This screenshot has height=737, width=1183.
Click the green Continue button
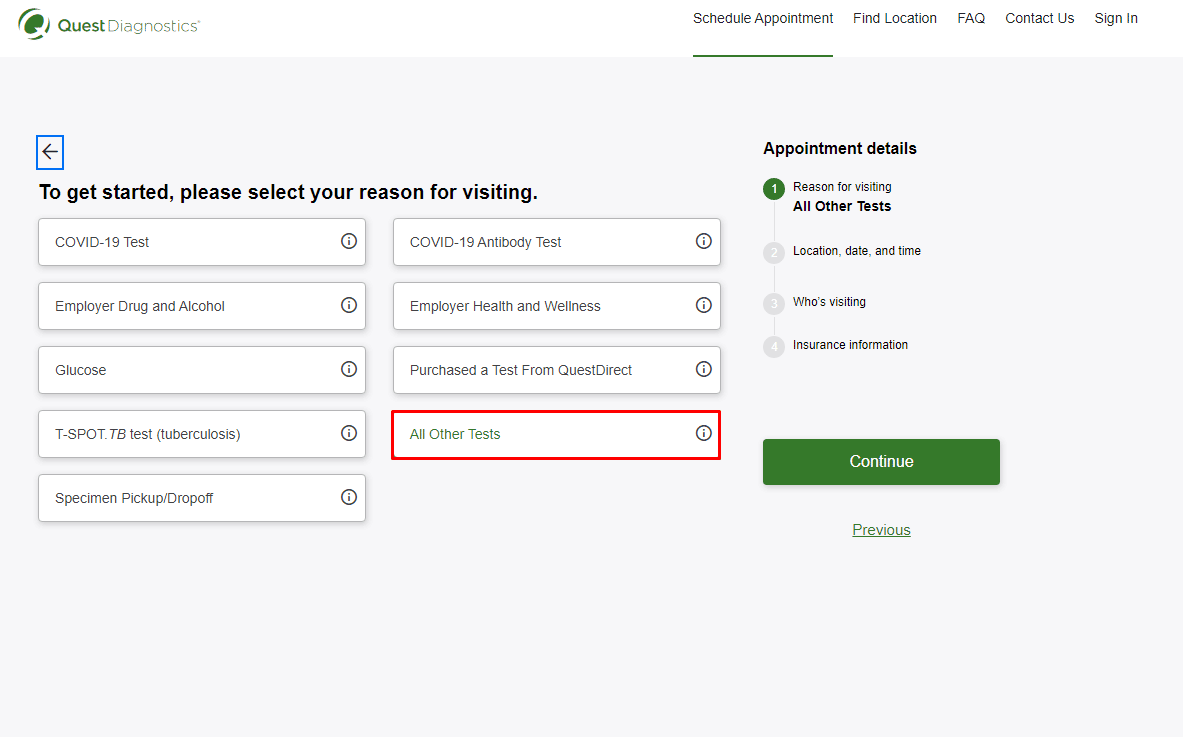(x=881, y=462)
